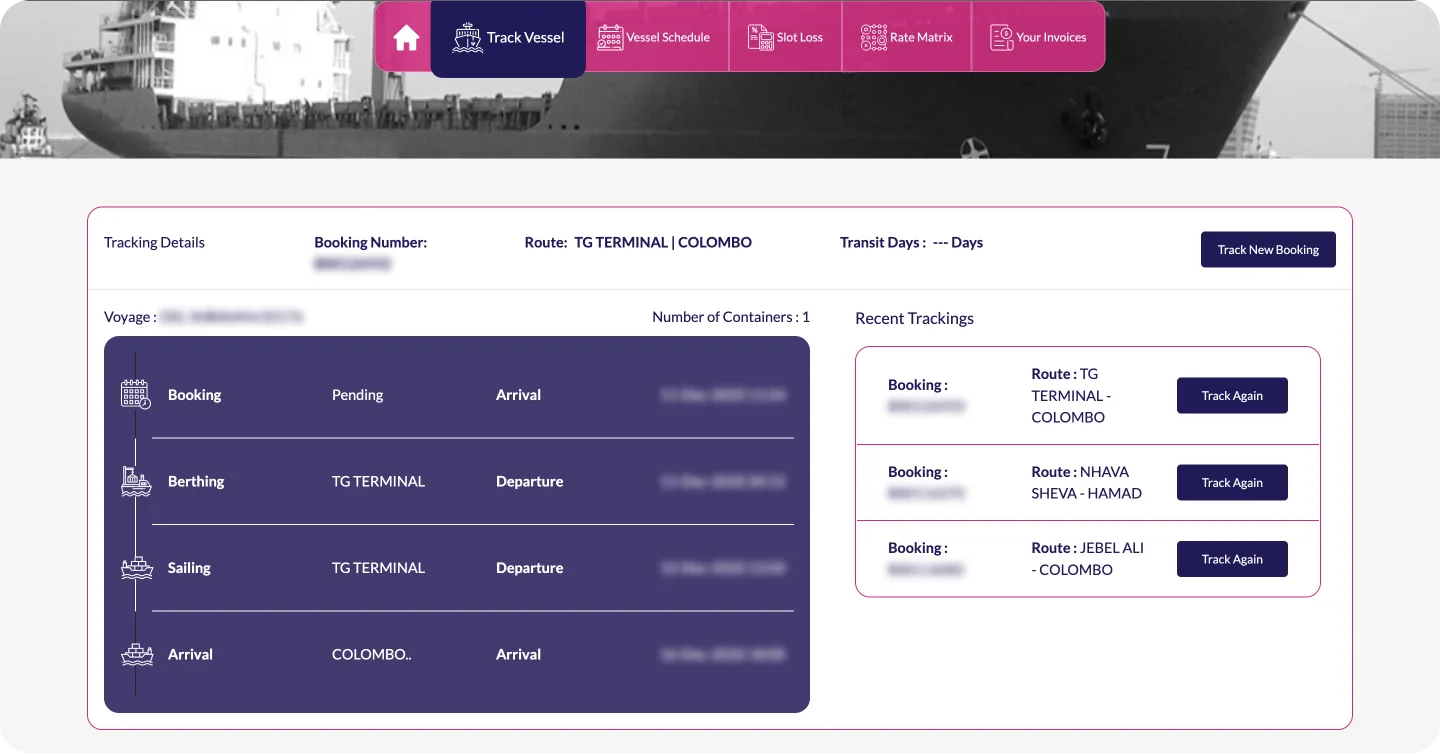Track Again the NHAVA SHEVA - HAMAD booking
Screen dimensions: 1440x753
tap(1232, 483)
